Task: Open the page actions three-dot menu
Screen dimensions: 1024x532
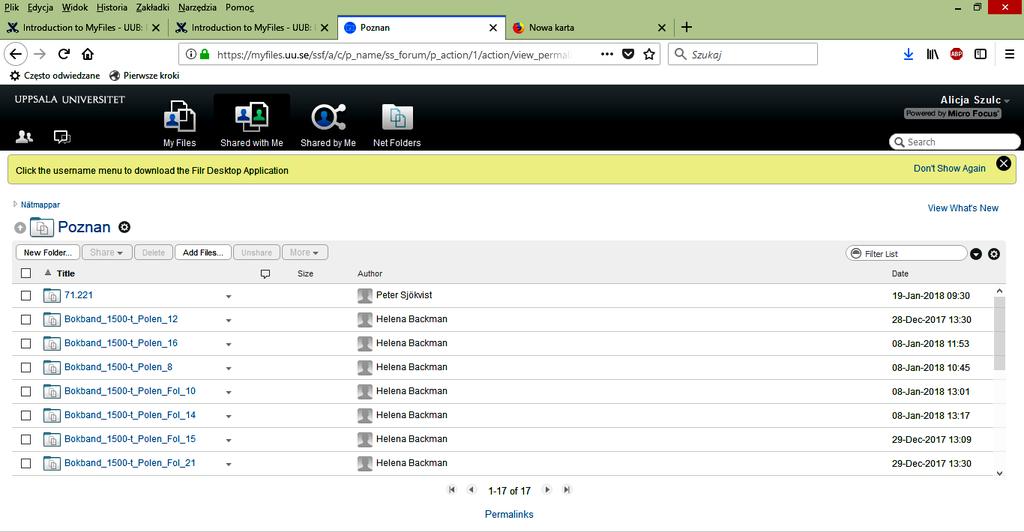Action: (x=607, y=54)
